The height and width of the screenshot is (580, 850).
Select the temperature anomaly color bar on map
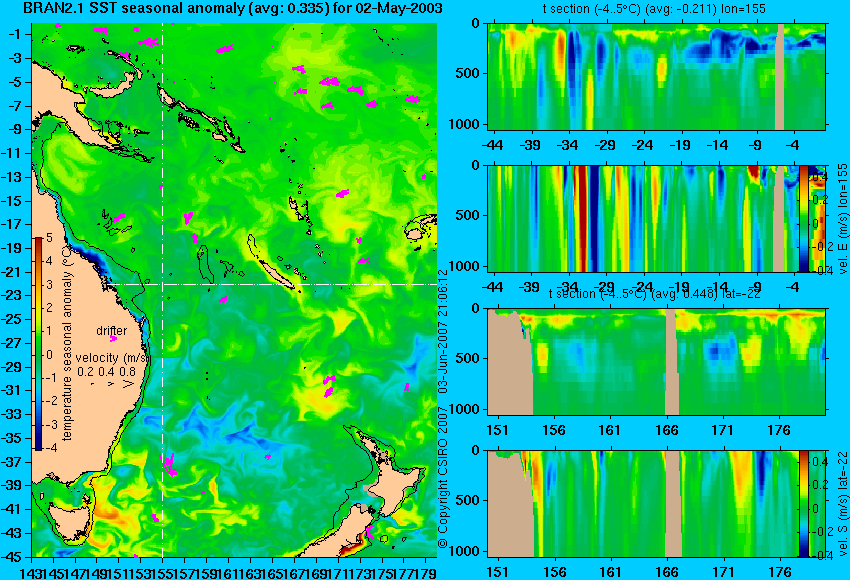(38, 344)
